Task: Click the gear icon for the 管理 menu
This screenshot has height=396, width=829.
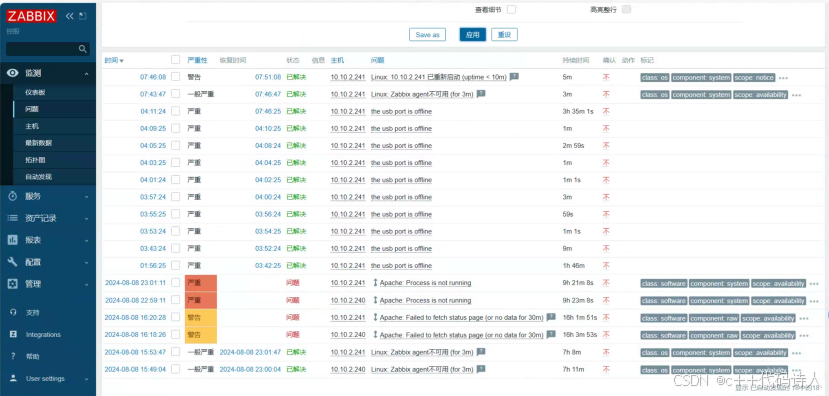Action: pyautogui.click(x=13, y=284)
